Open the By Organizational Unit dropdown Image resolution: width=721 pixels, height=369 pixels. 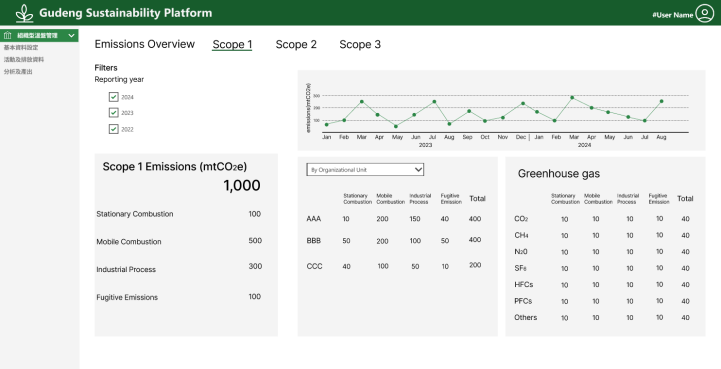pos(365,169)
